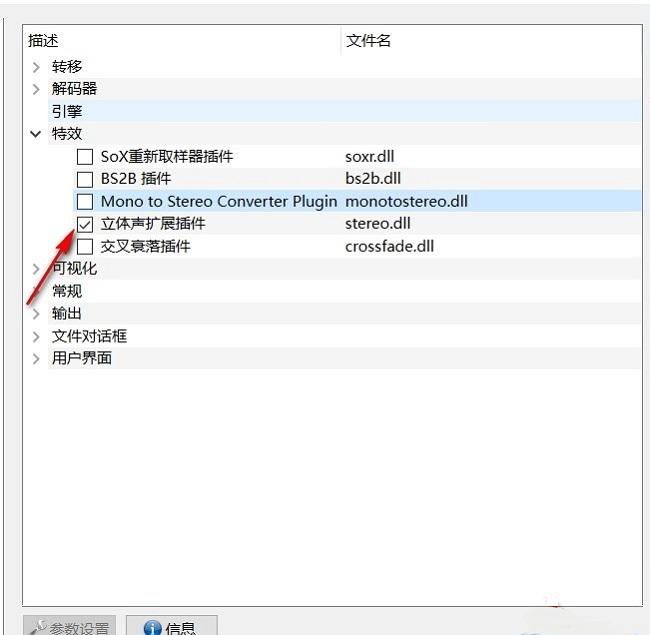The image size is (650, 635).
Task: Expand the 转移 category
Action: pyautogui.click(x=36, y=67)
